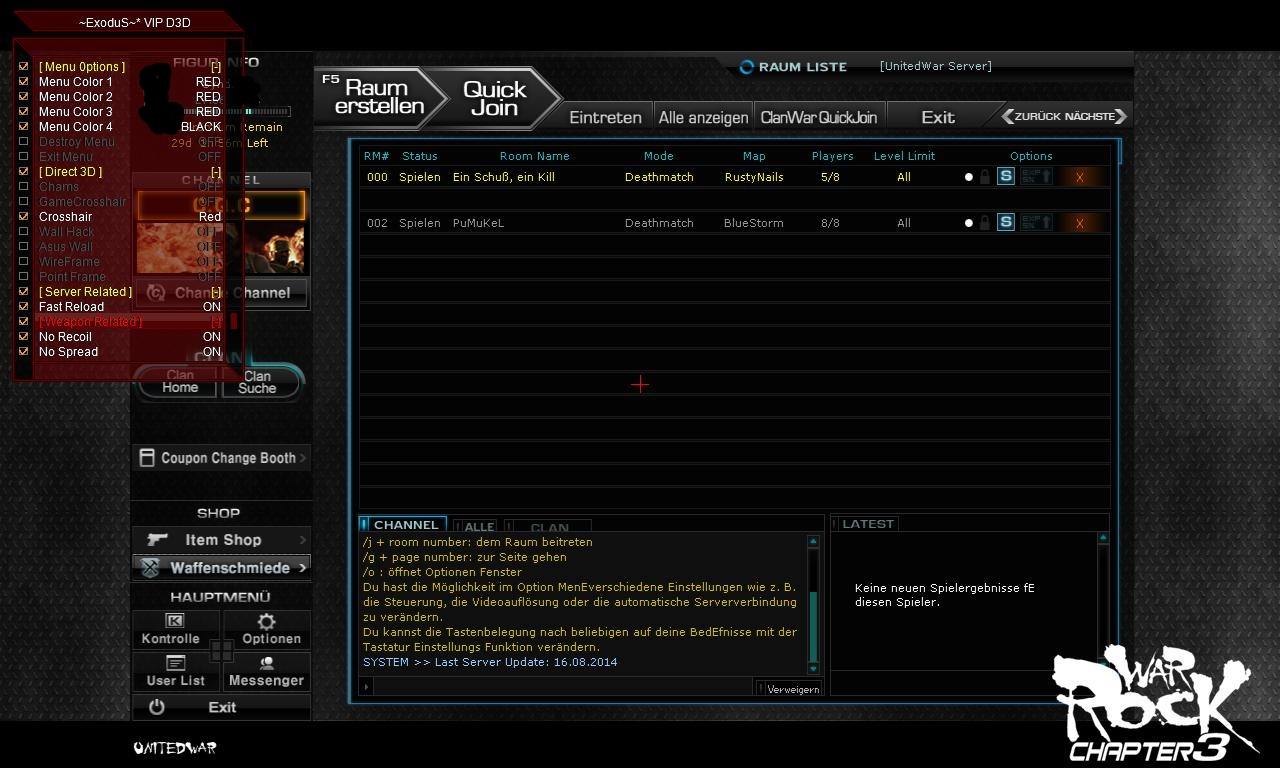The height and width of the screenshot is (768, 1280).
Task: Collapse the Weapon Related section
Action: click(216, 322)
